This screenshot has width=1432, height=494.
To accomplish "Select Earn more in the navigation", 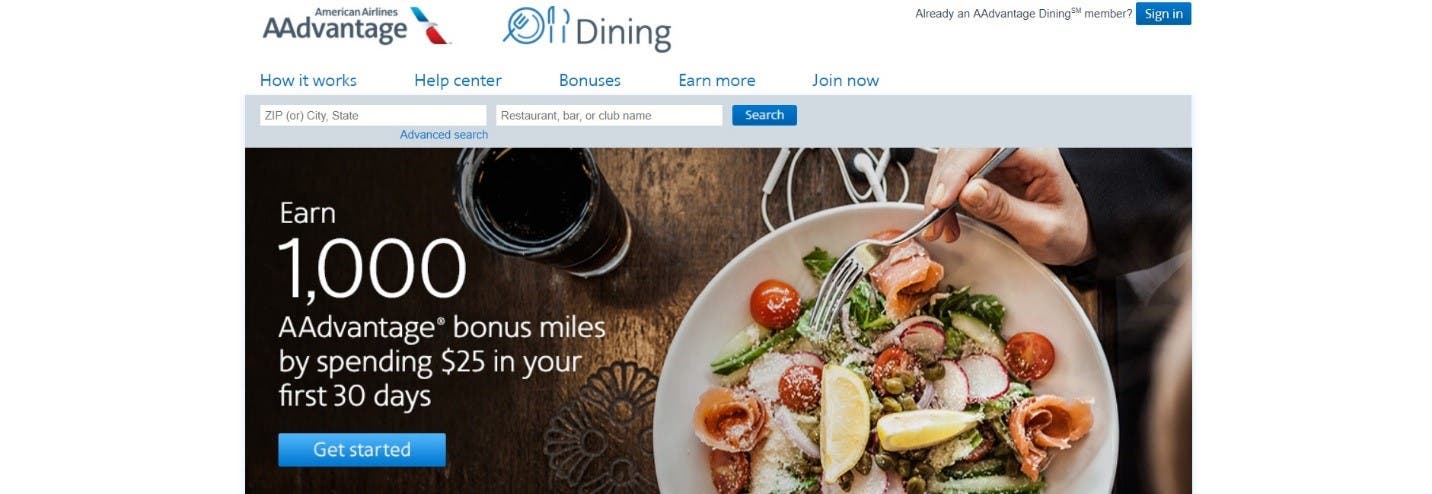I will (717, 80).
